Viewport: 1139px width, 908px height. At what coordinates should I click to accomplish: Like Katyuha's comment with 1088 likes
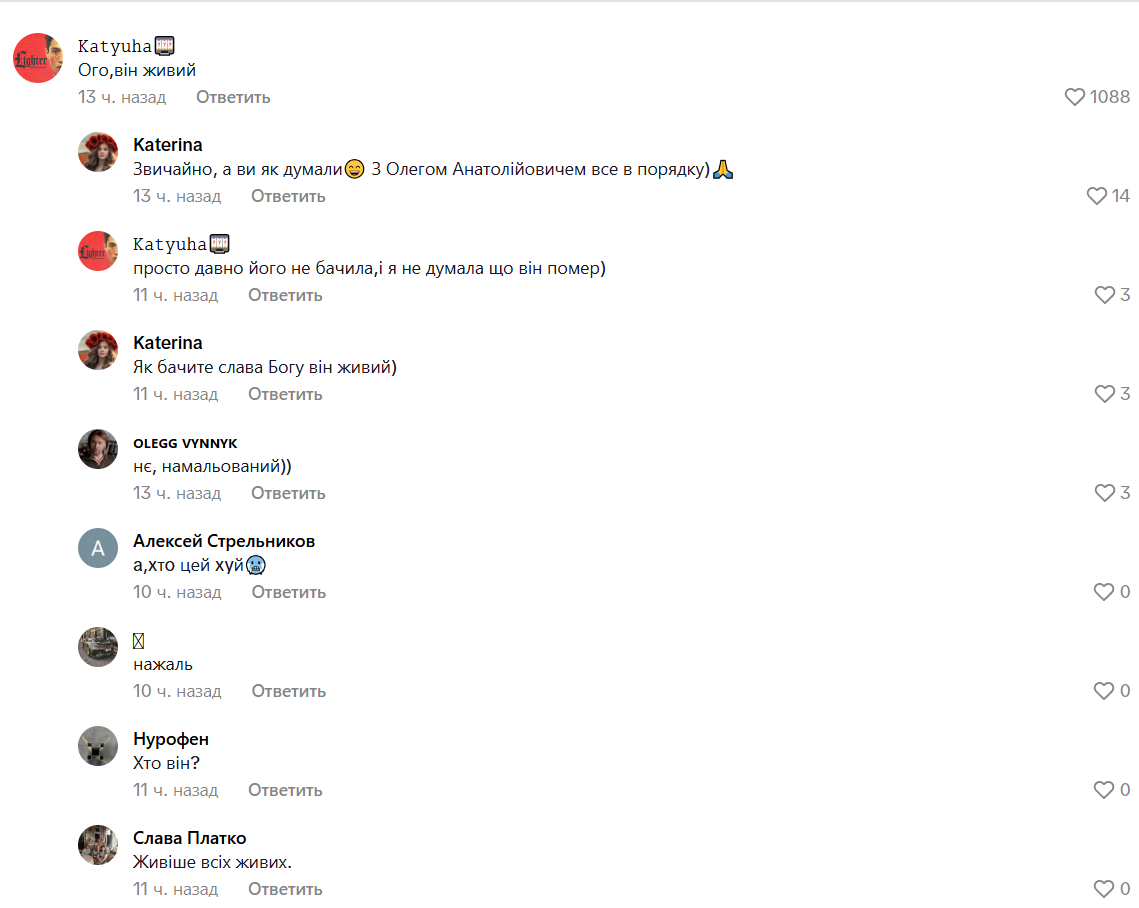(x=1074, y=97)
